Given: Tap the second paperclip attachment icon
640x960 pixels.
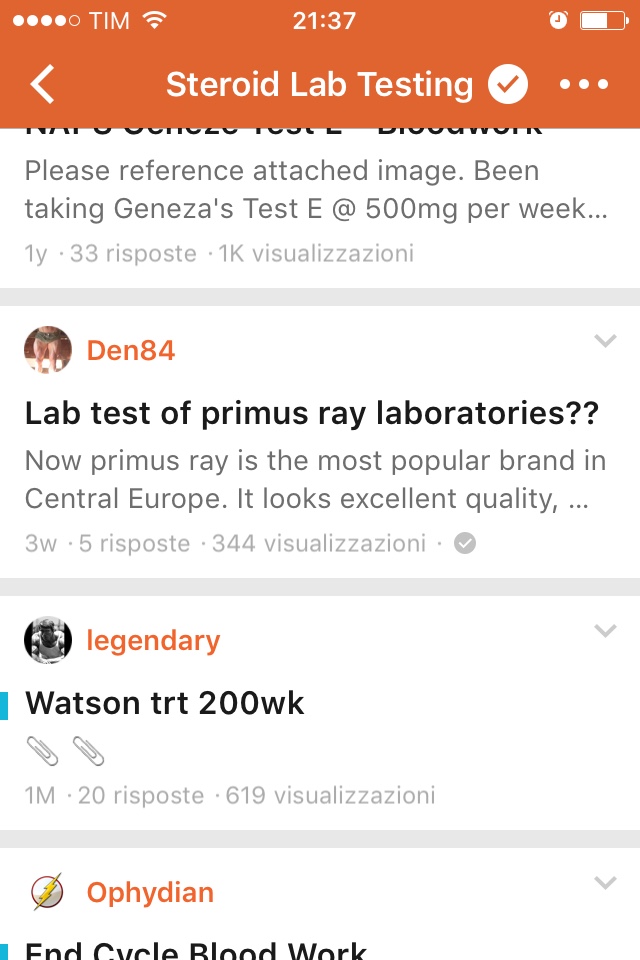Looking at the screenshot, I should point(88,750).
